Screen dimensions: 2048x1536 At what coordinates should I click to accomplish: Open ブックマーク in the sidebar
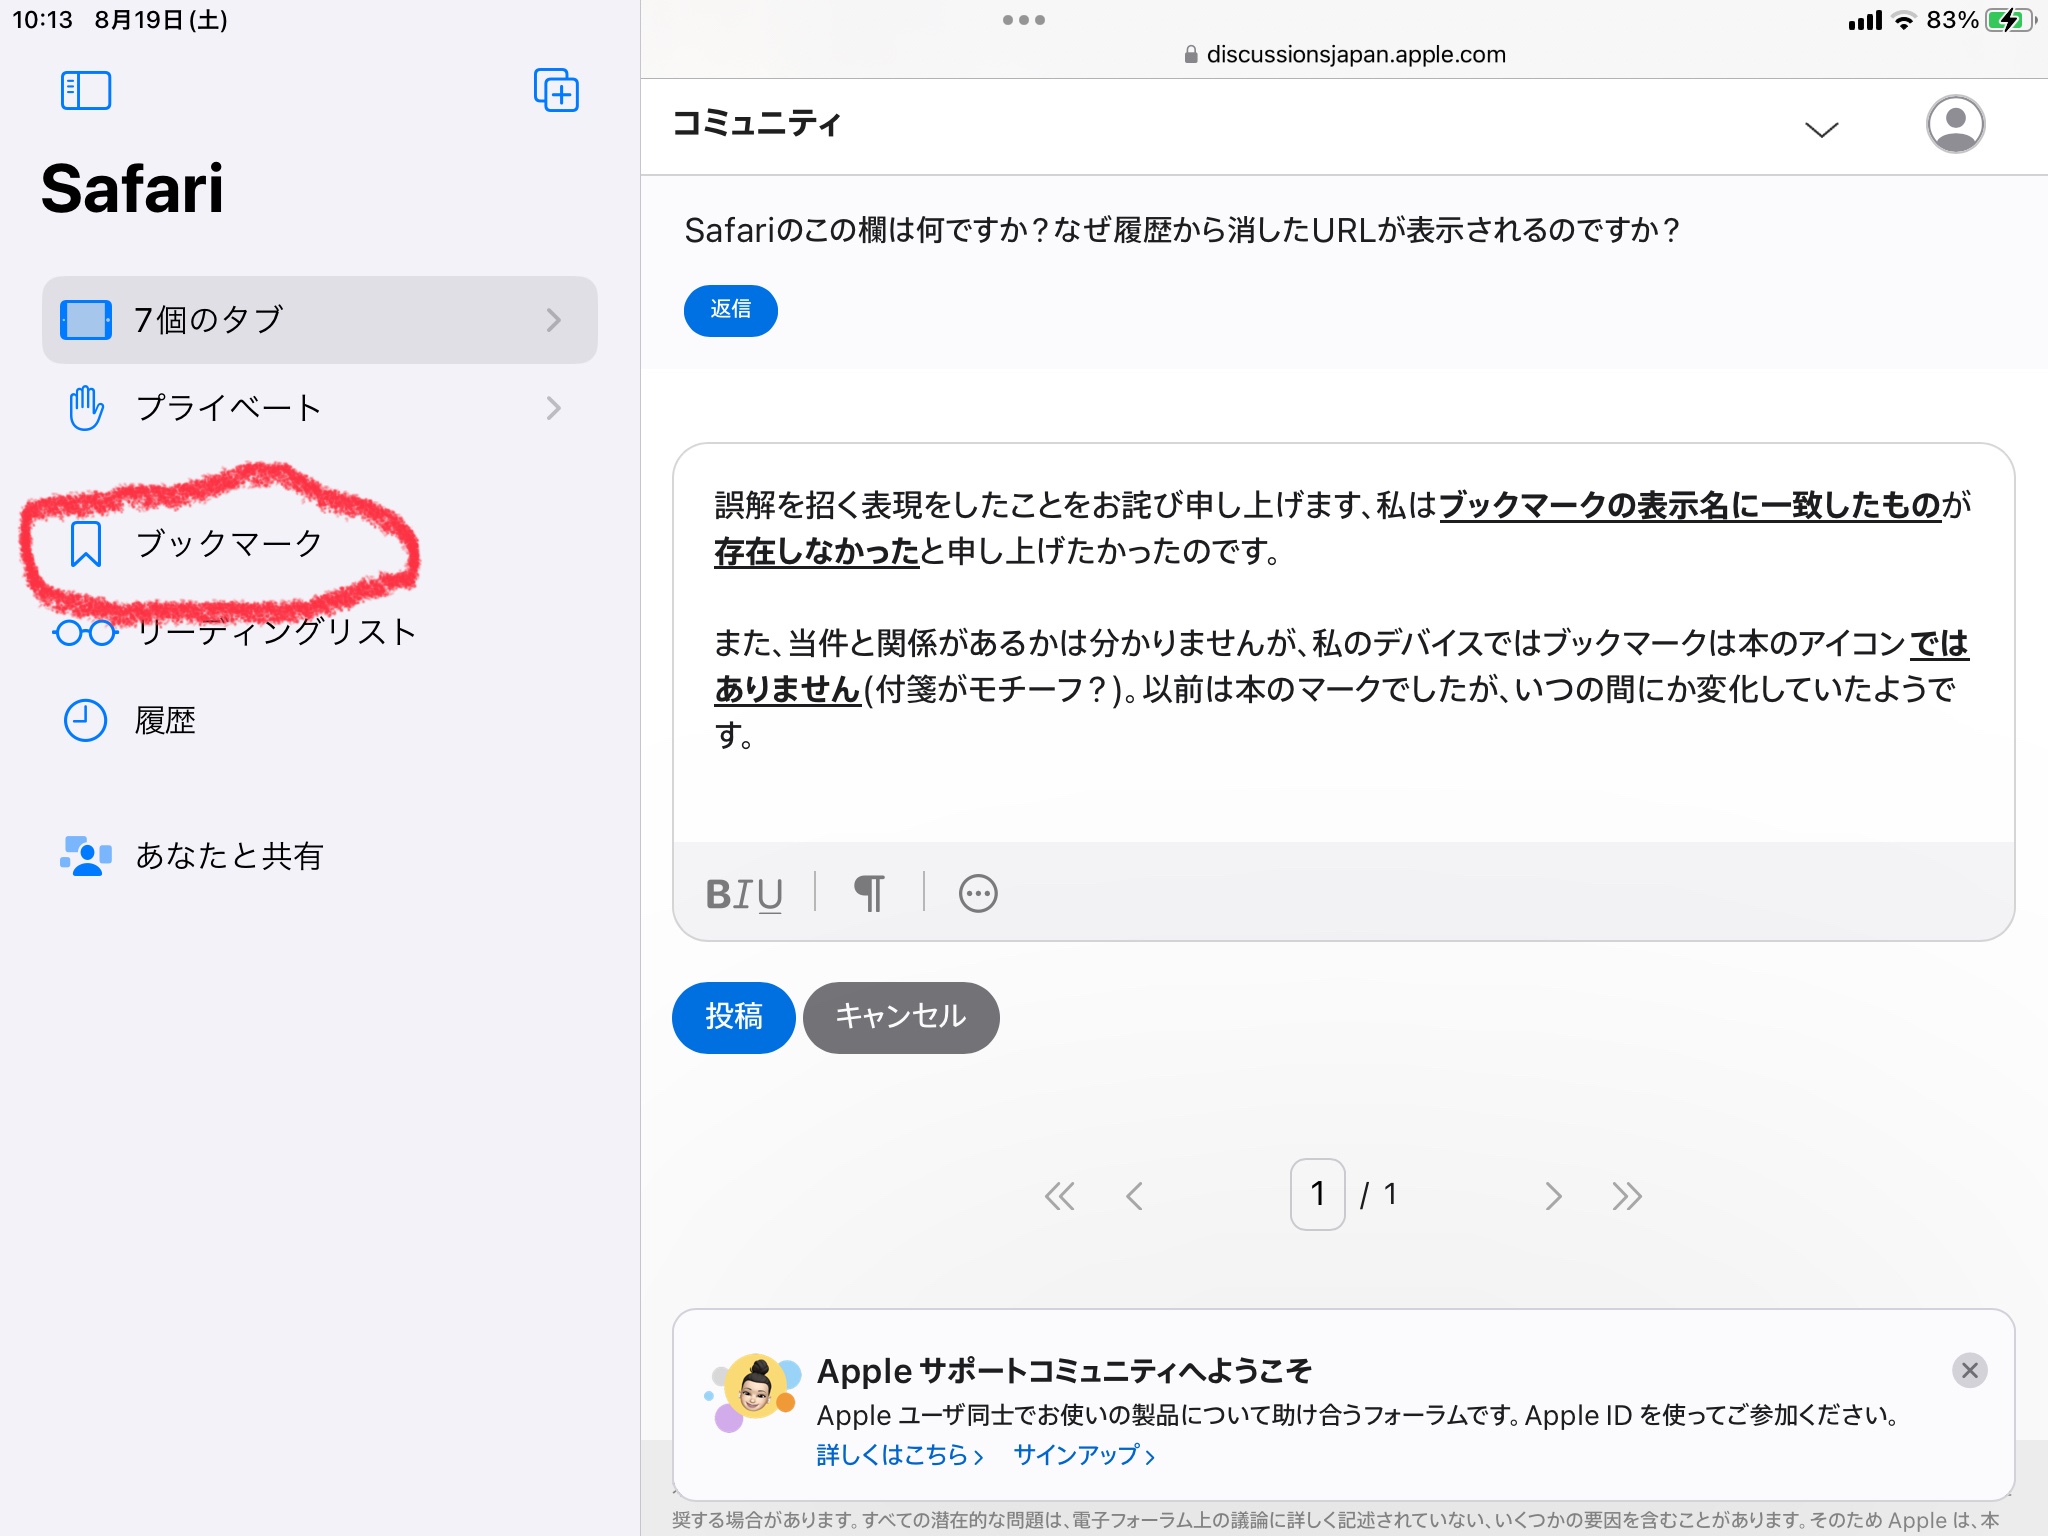[x=228, y=543]
